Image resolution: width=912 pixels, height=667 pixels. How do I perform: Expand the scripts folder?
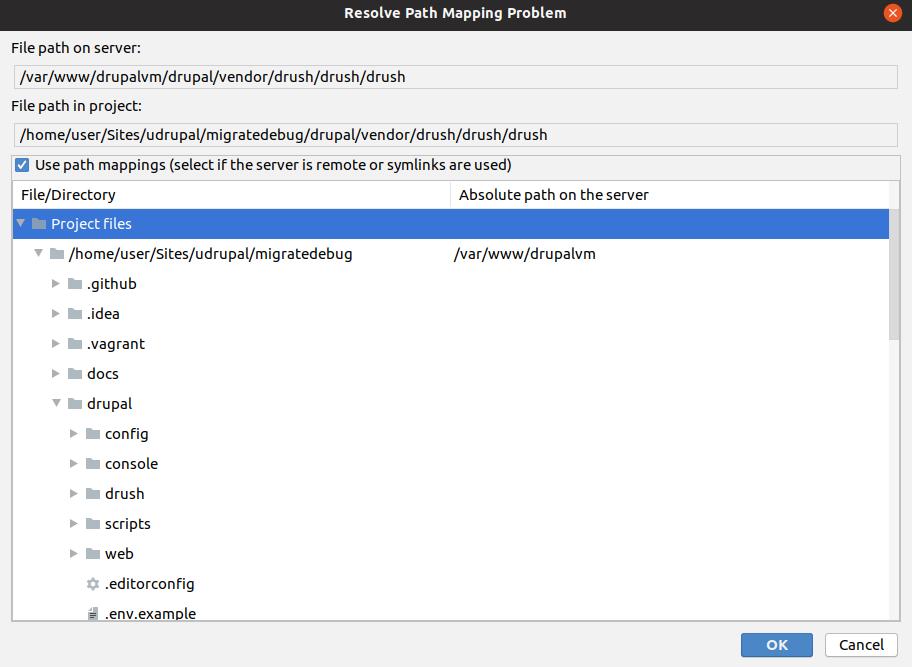point(74,523)
